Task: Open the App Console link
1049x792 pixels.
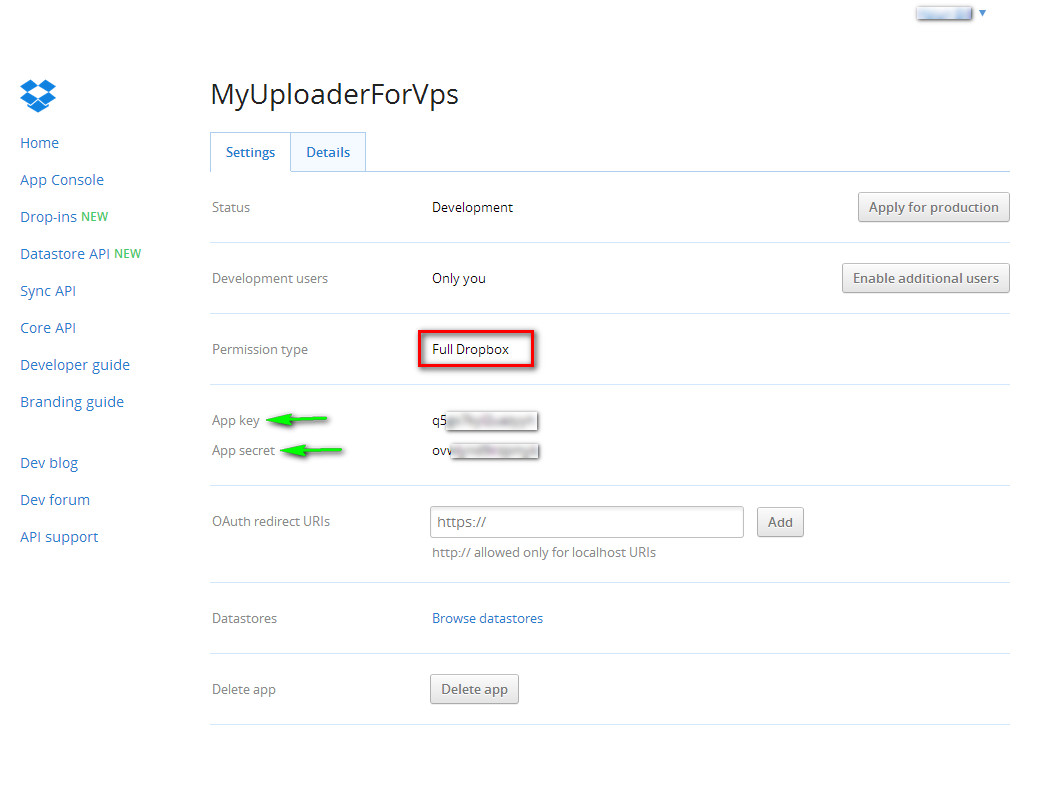Action: click(62, 180)
